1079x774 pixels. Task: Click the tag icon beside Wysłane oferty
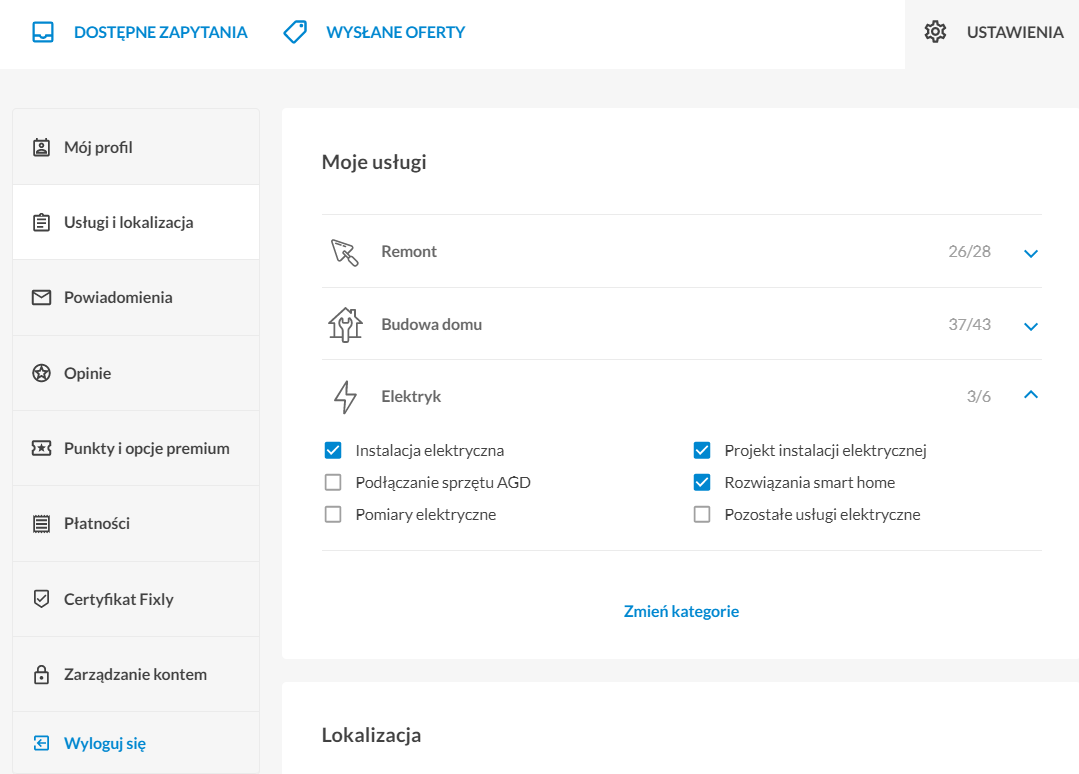point(295,32)
